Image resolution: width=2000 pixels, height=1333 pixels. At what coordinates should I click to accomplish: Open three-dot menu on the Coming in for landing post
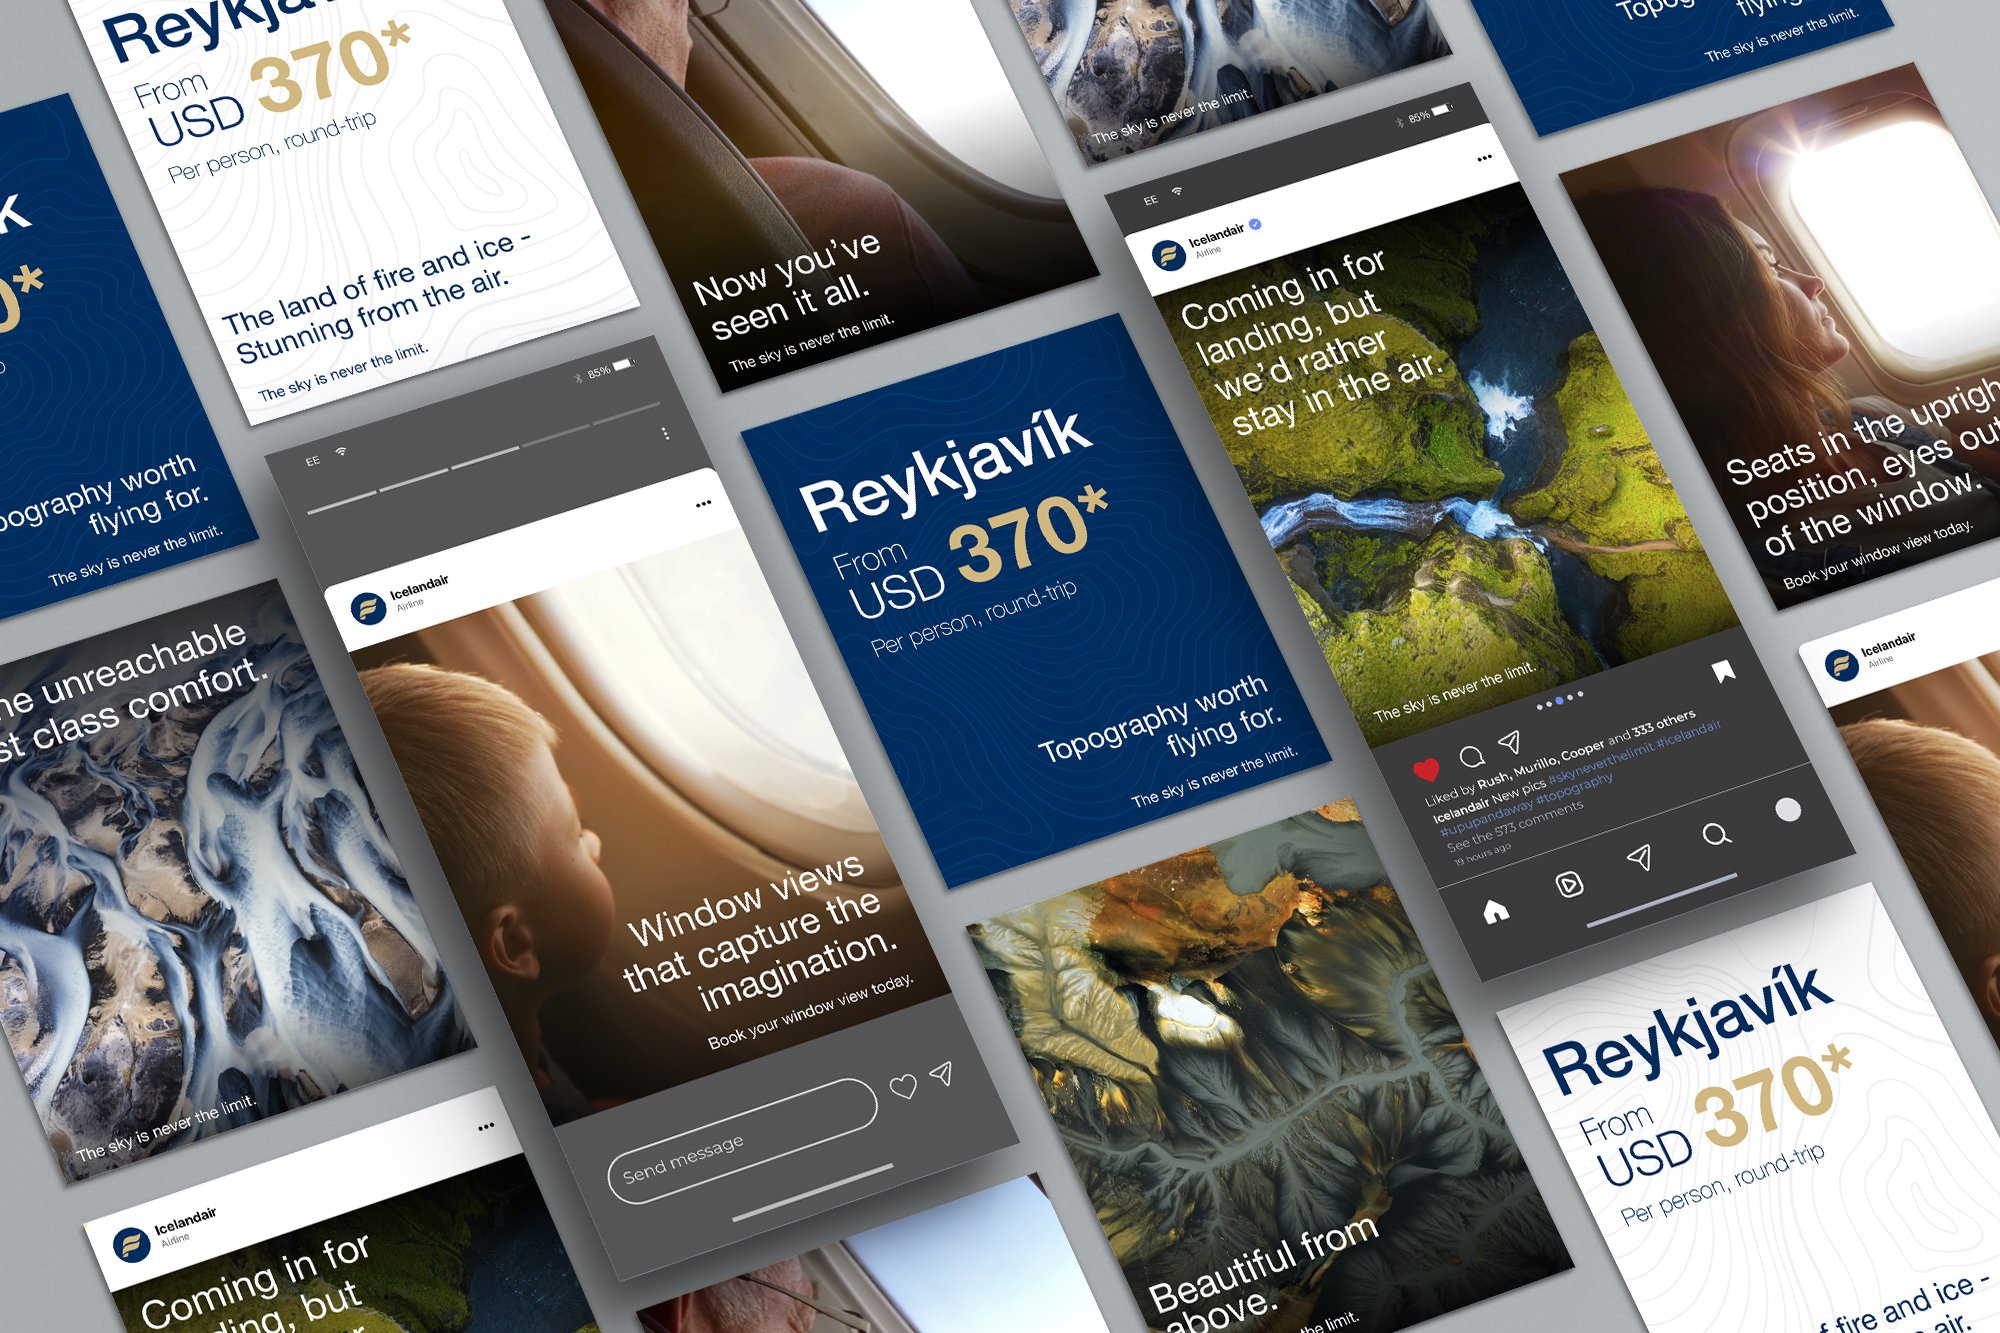[x=1484, y=158]
